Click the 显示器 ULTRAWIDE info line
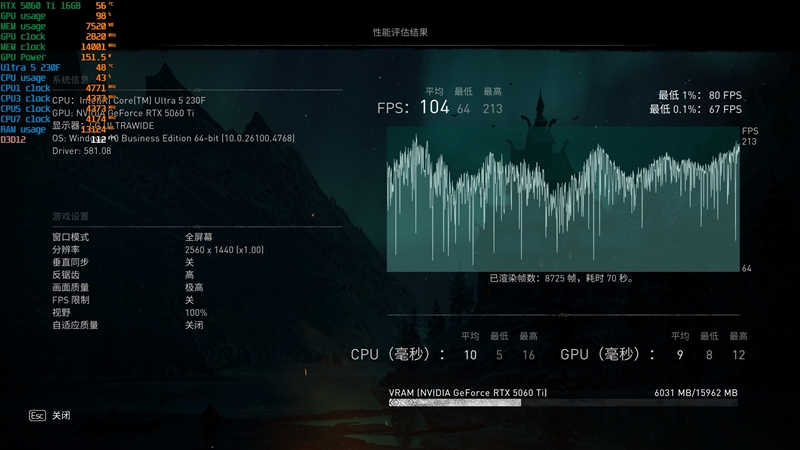800x450 pixels. [x=103, y=126]
